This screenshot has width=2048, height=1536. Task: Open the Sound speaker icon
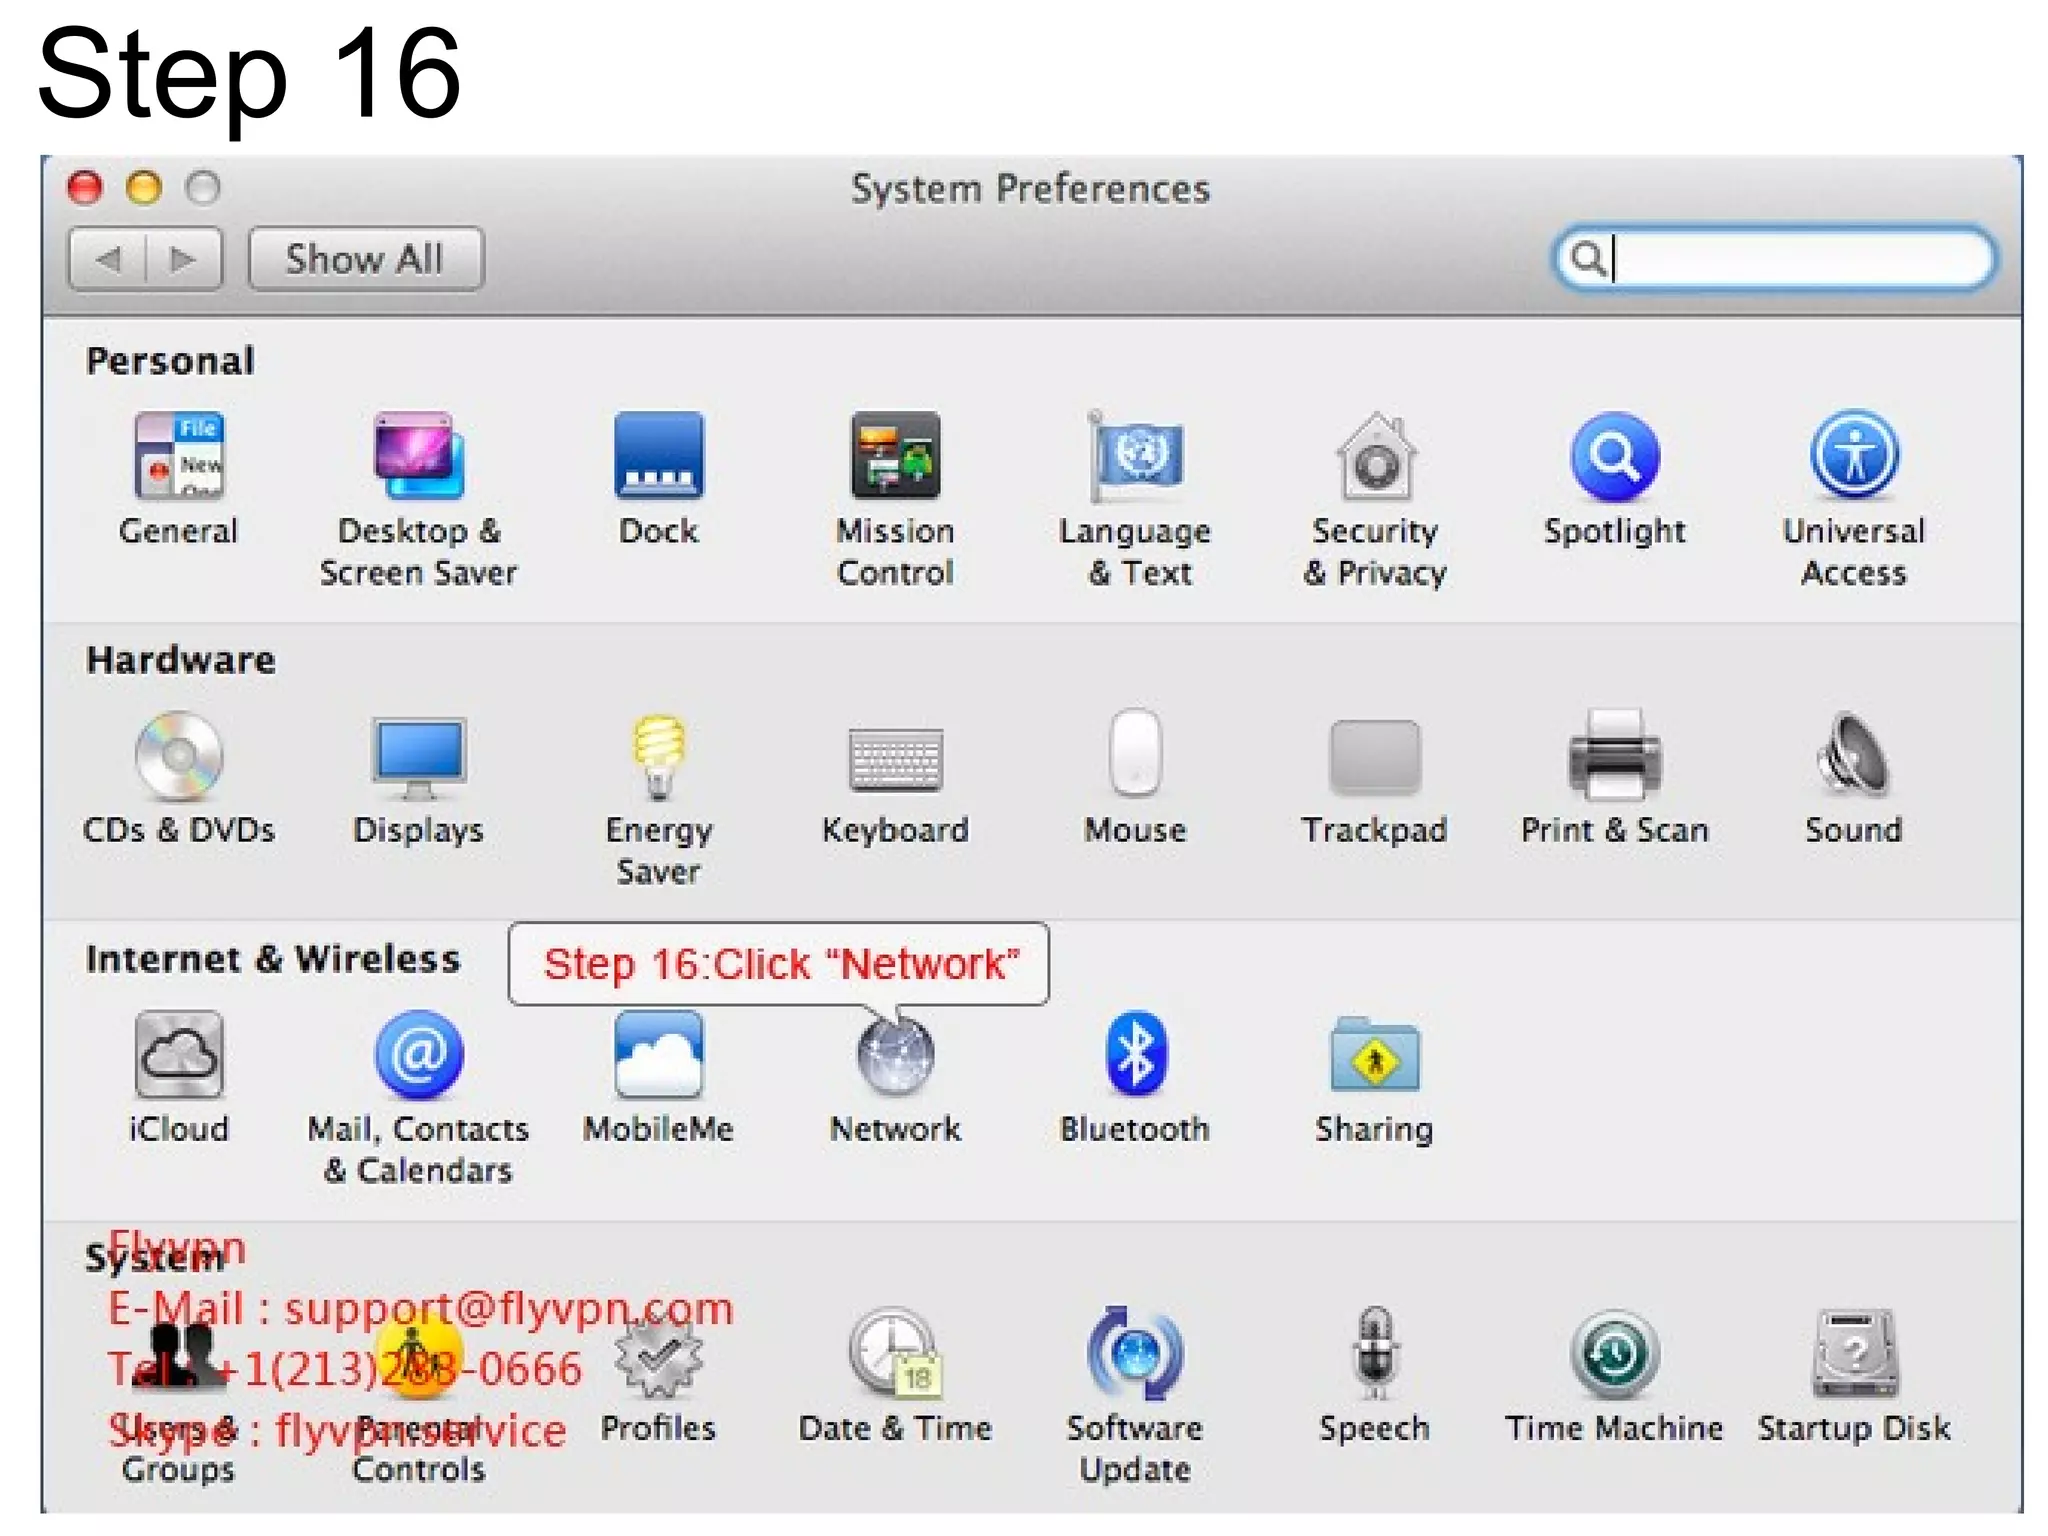tap(1853, 757)
